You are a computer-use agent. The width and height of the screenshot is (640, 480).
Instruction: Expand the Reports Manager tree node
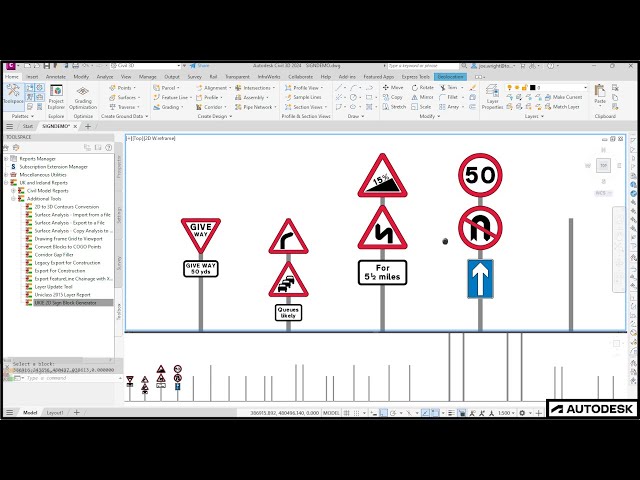6,158
